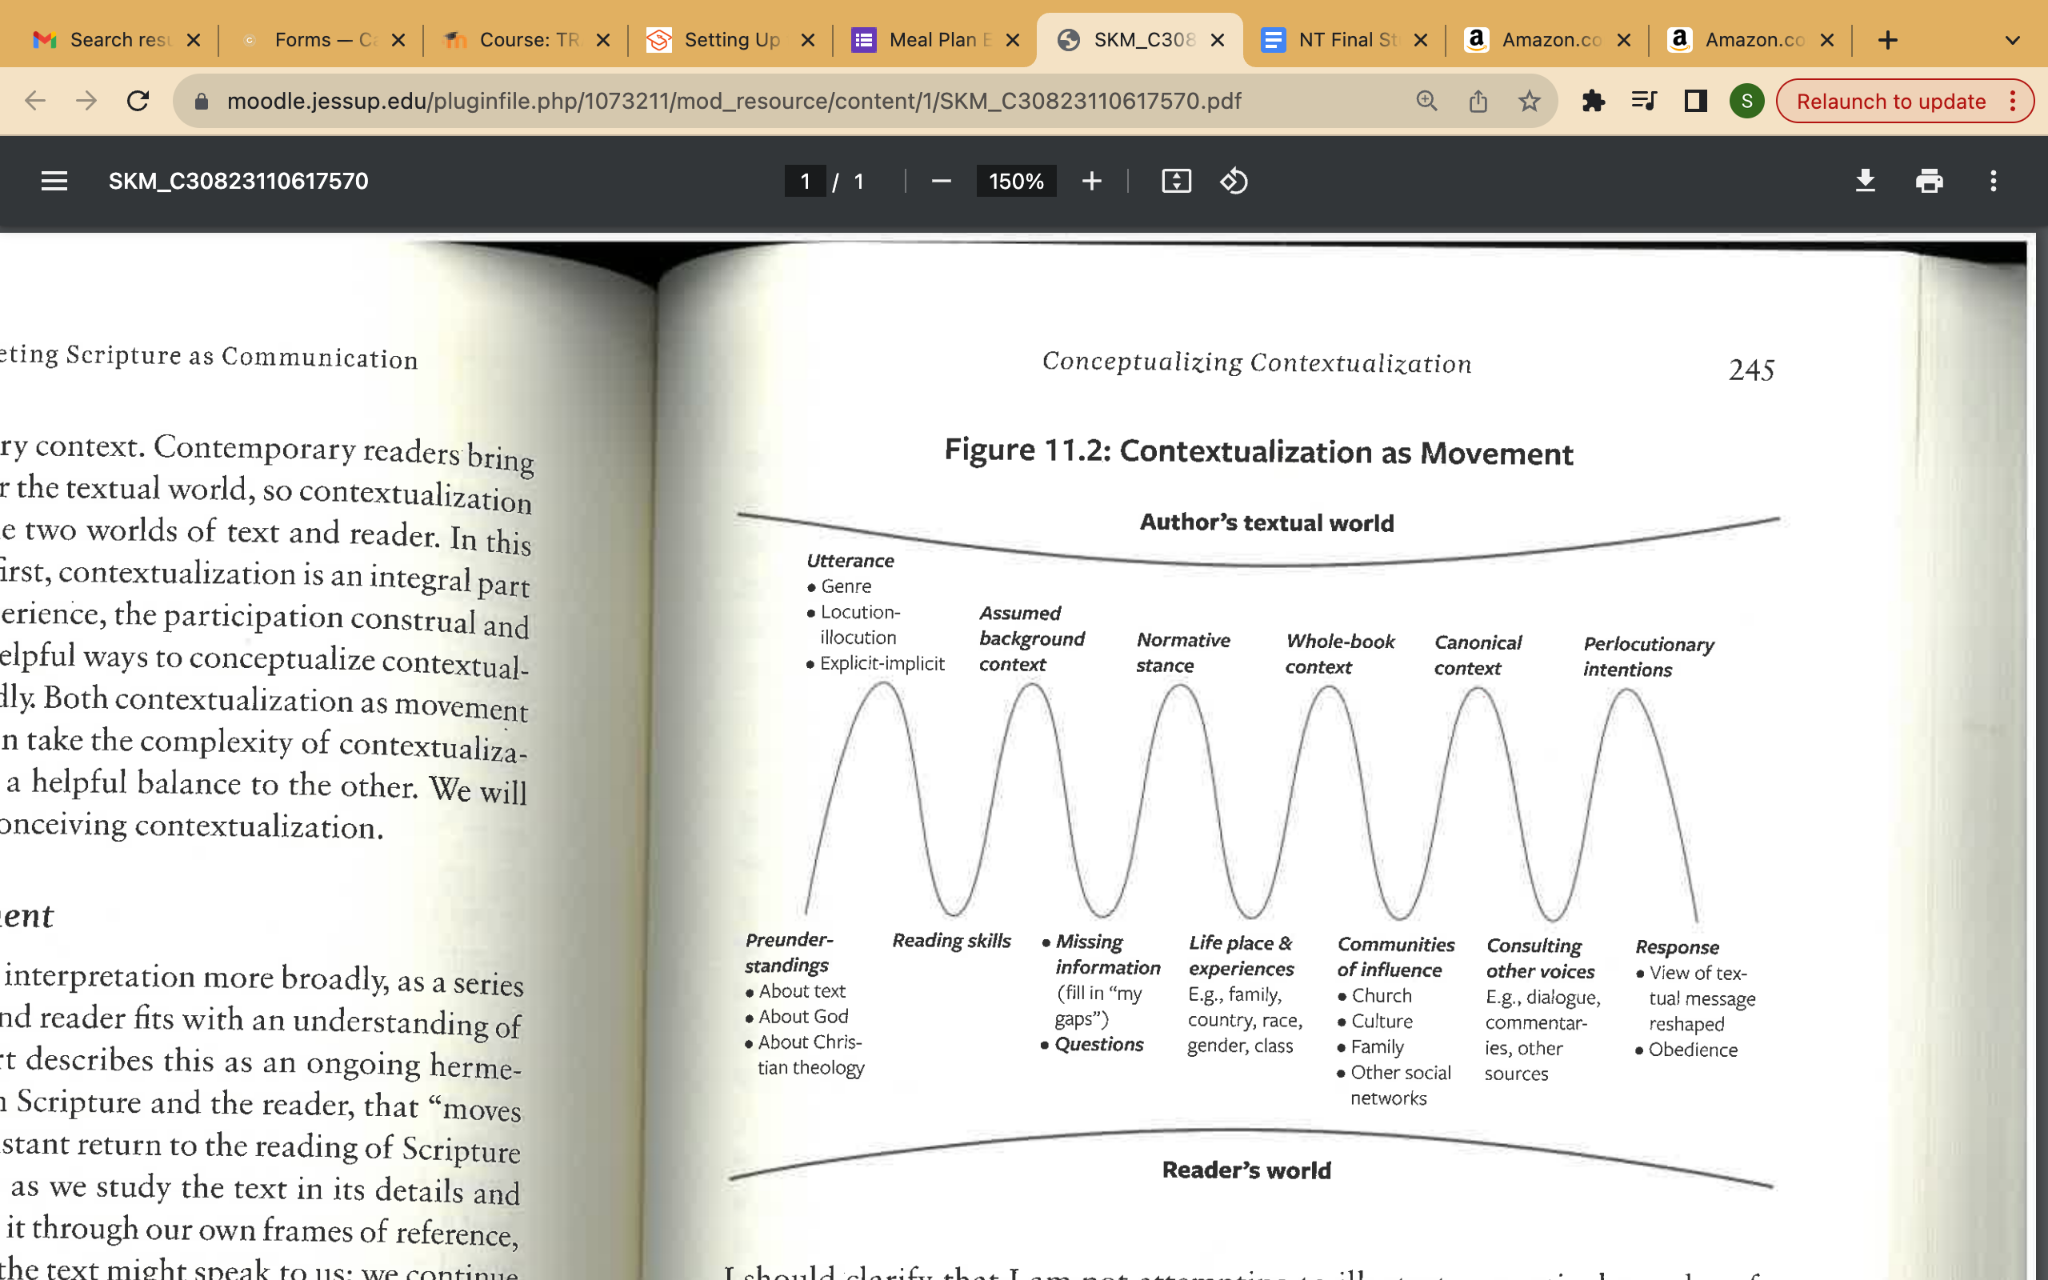Click the page number input box
2048x1280 pixels.
(805, 181)
